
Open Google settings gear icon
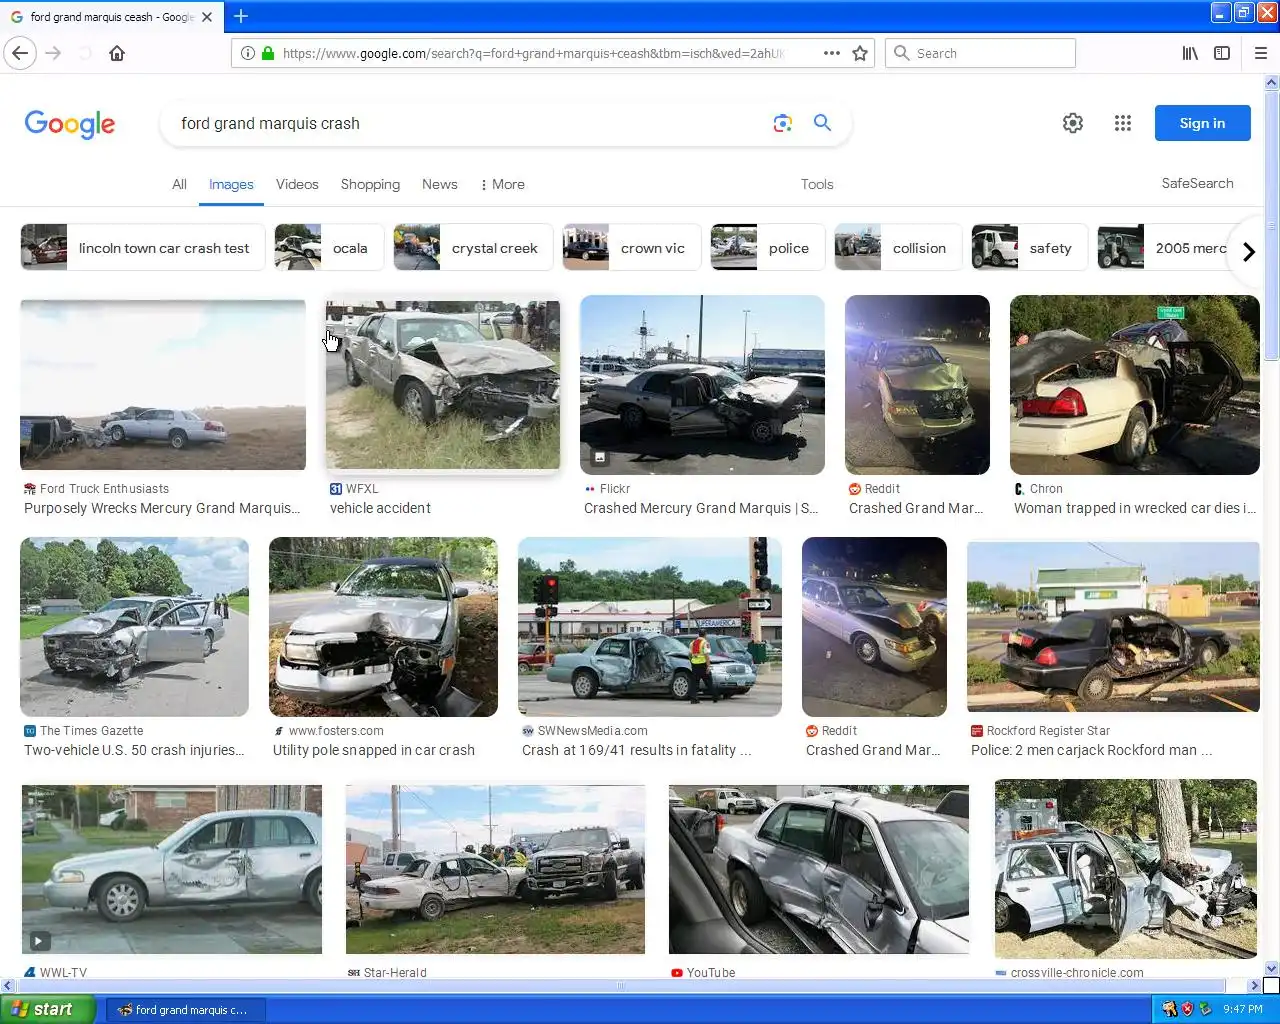(x=1073, y=123)
